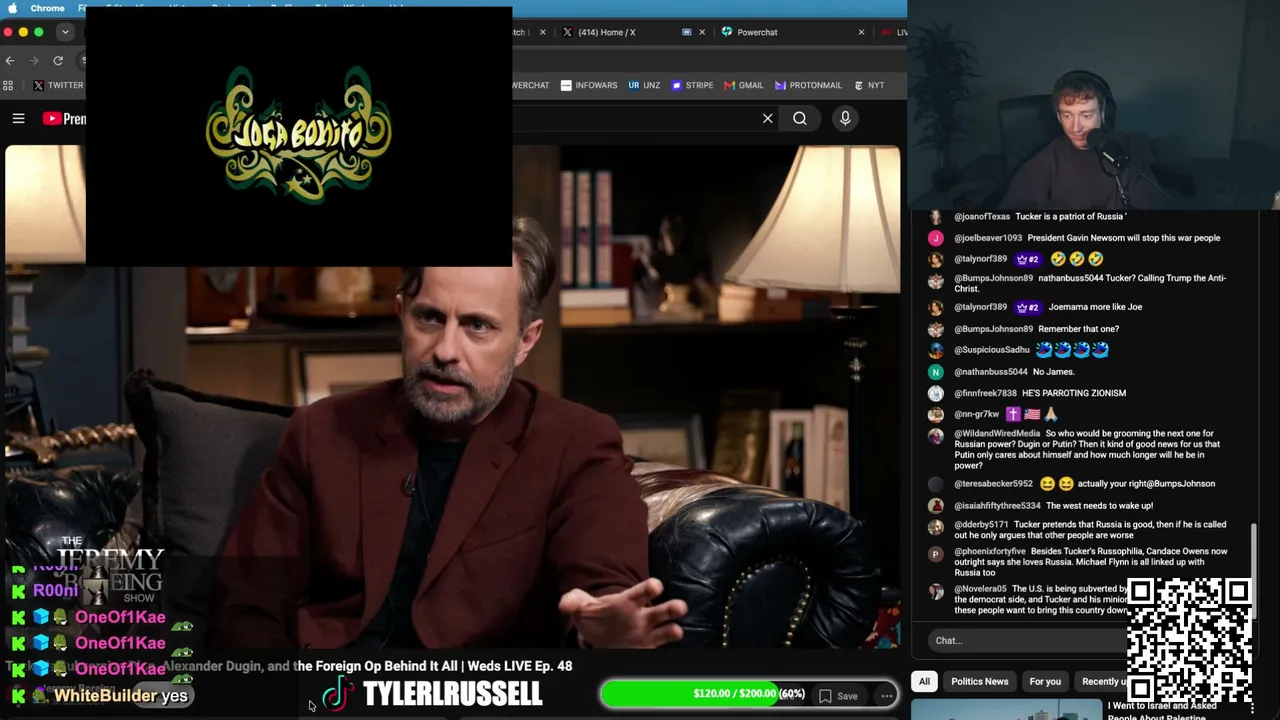1280x720 pixels.
Task: Click the @finnfreek7838 username in chat
Action: 985,393
